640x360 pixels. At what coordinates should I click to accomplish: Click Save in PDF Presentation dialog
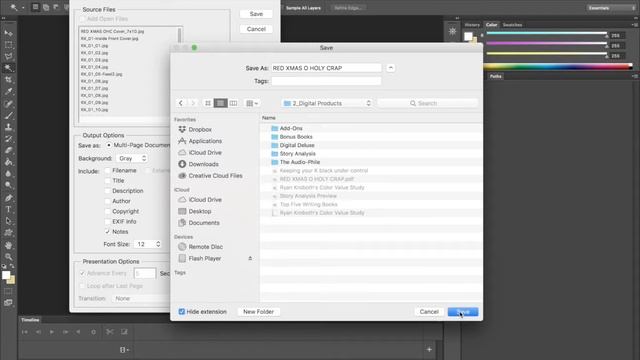[x=256, y=14]
